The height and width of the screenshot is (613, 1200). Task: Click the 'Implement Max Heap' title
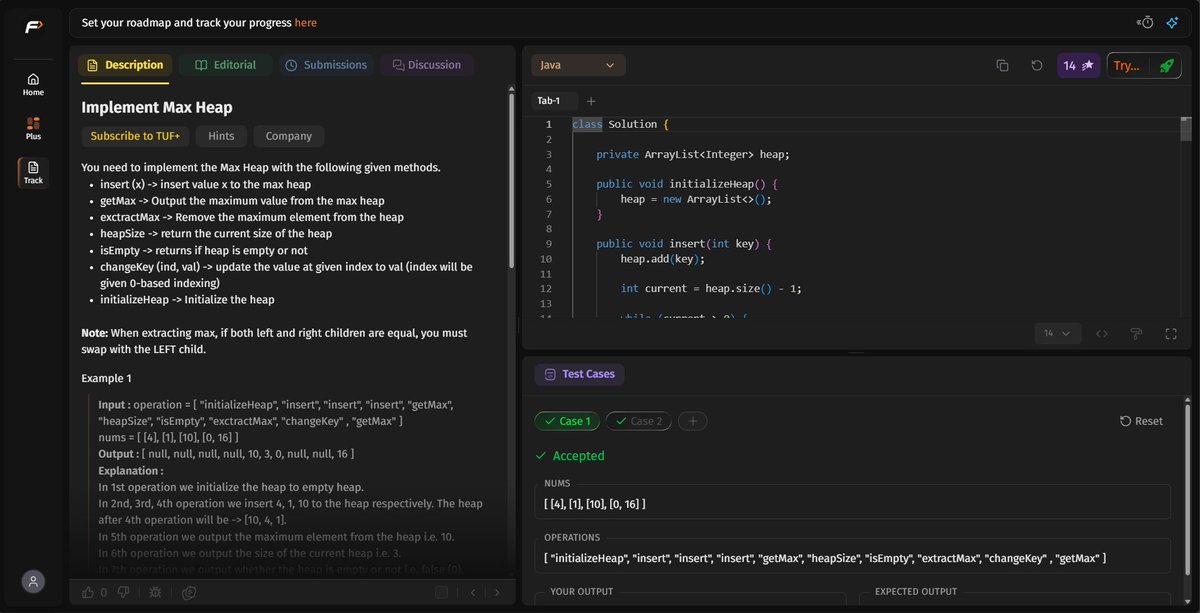(157, 107)
